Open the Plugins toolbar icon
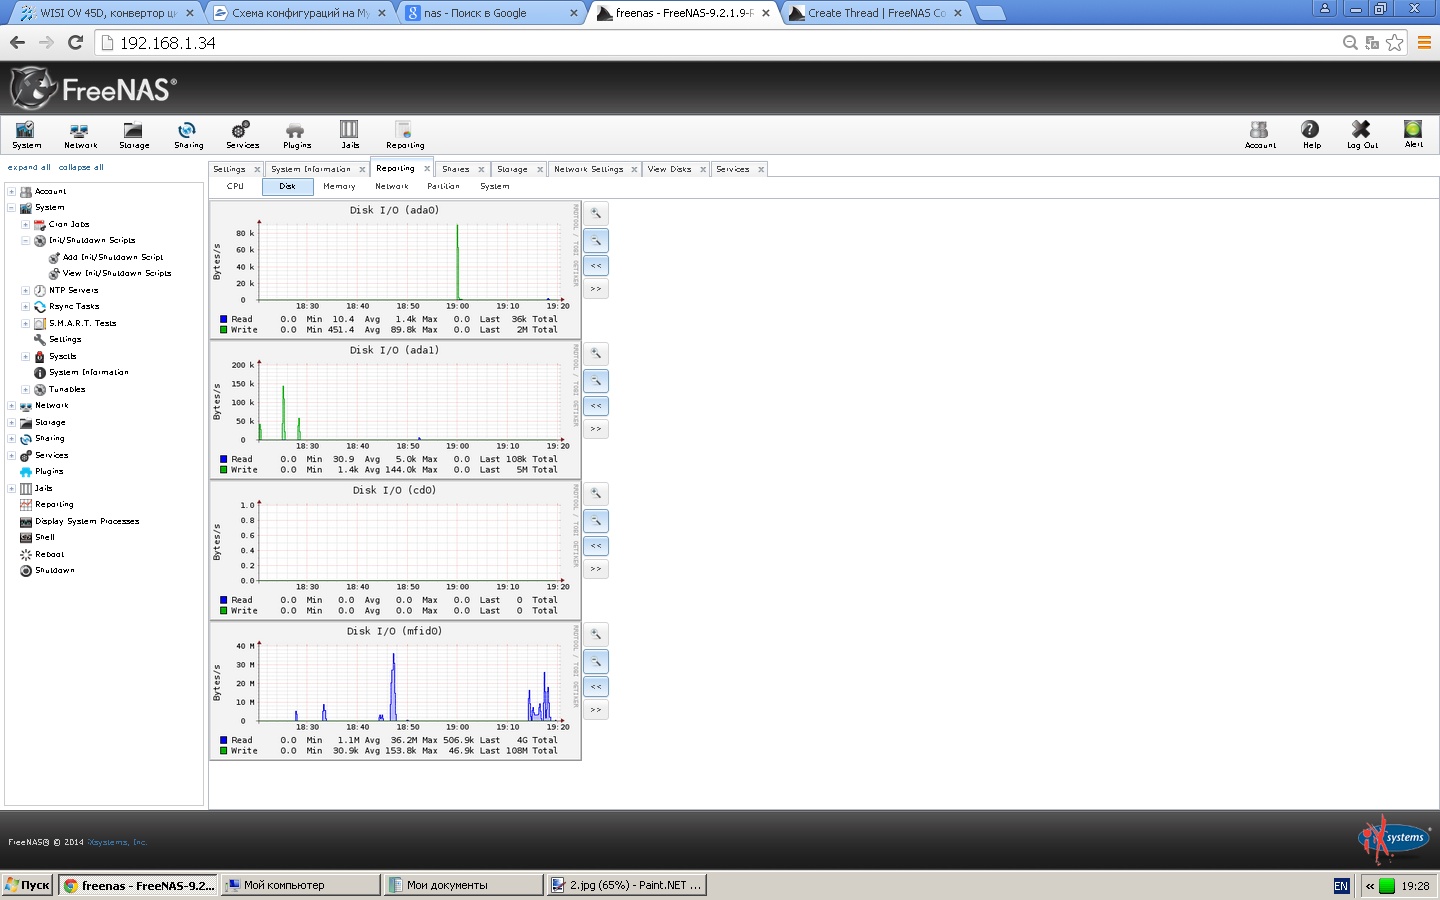1440x900 pixels. point(296,134)
